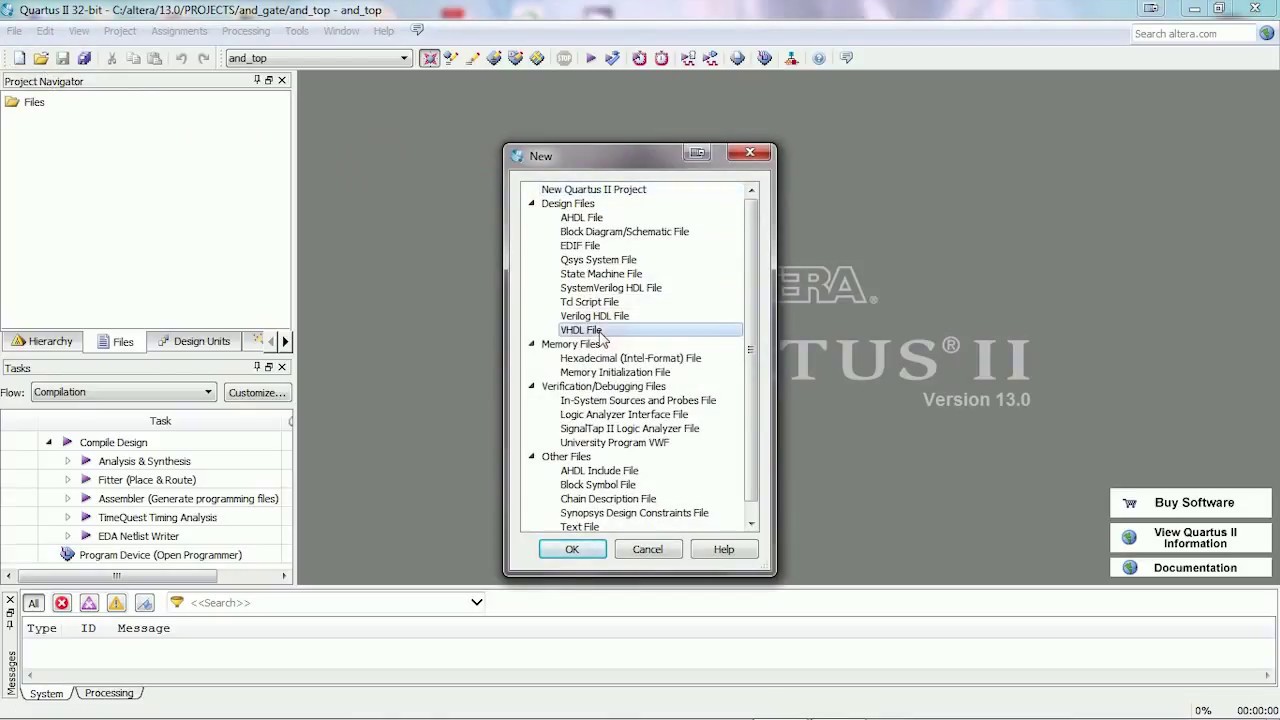This screenshot has height=720, width=1280.
Task: Click the Copy icon in the toolbar
Action: [133, 58]
